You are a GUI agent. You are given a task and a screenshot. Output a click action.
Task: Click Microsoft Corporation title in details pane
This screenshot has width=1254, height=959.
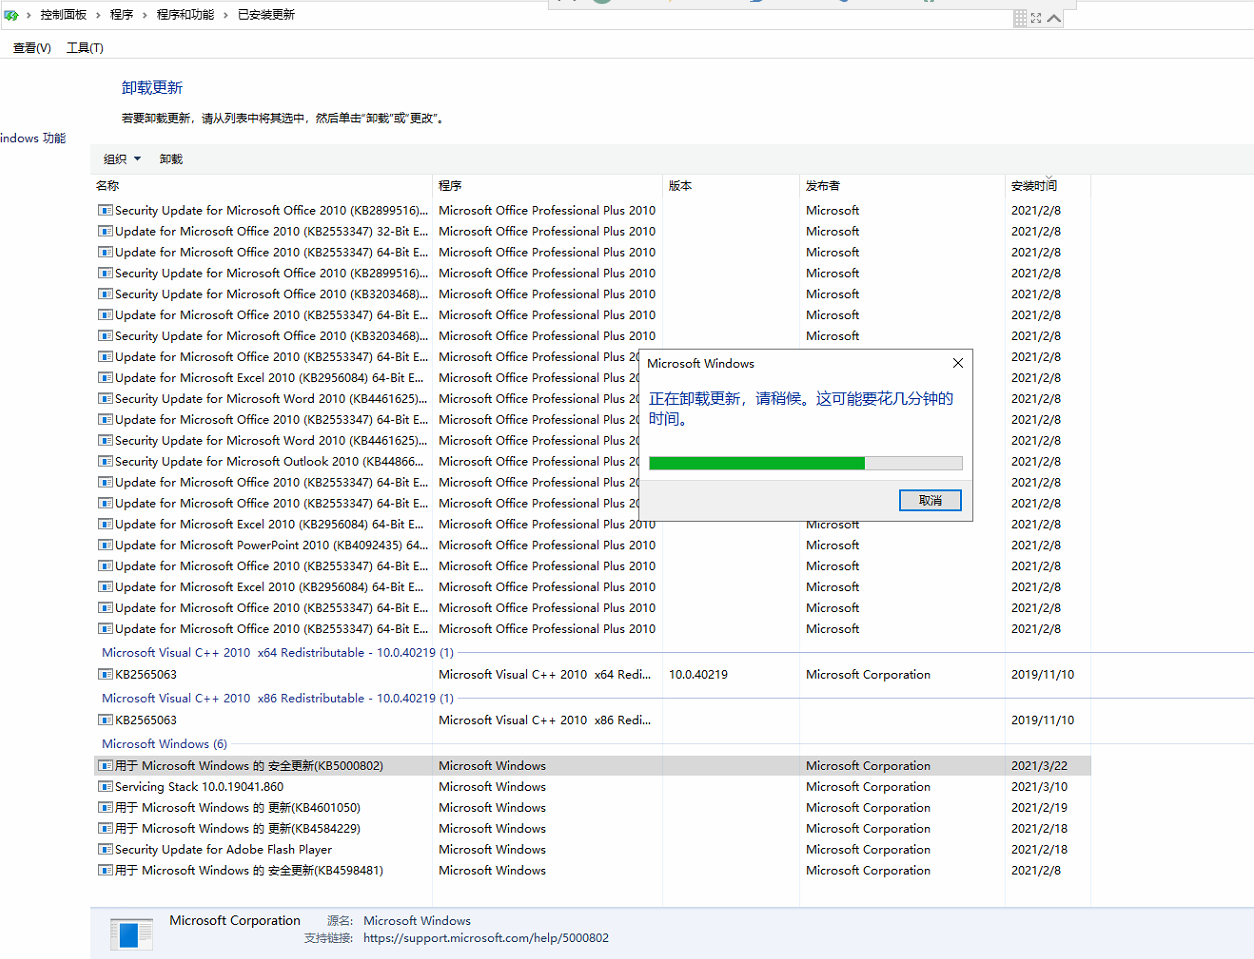pos(235,921)
